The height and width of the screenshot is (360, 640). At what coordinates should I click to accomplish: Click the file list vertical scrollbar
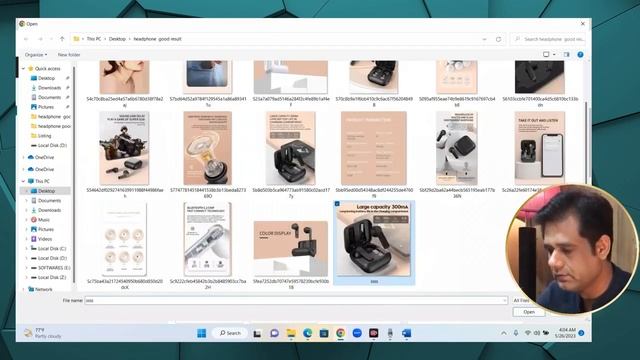pyautogui.click(x=587, y=143)
